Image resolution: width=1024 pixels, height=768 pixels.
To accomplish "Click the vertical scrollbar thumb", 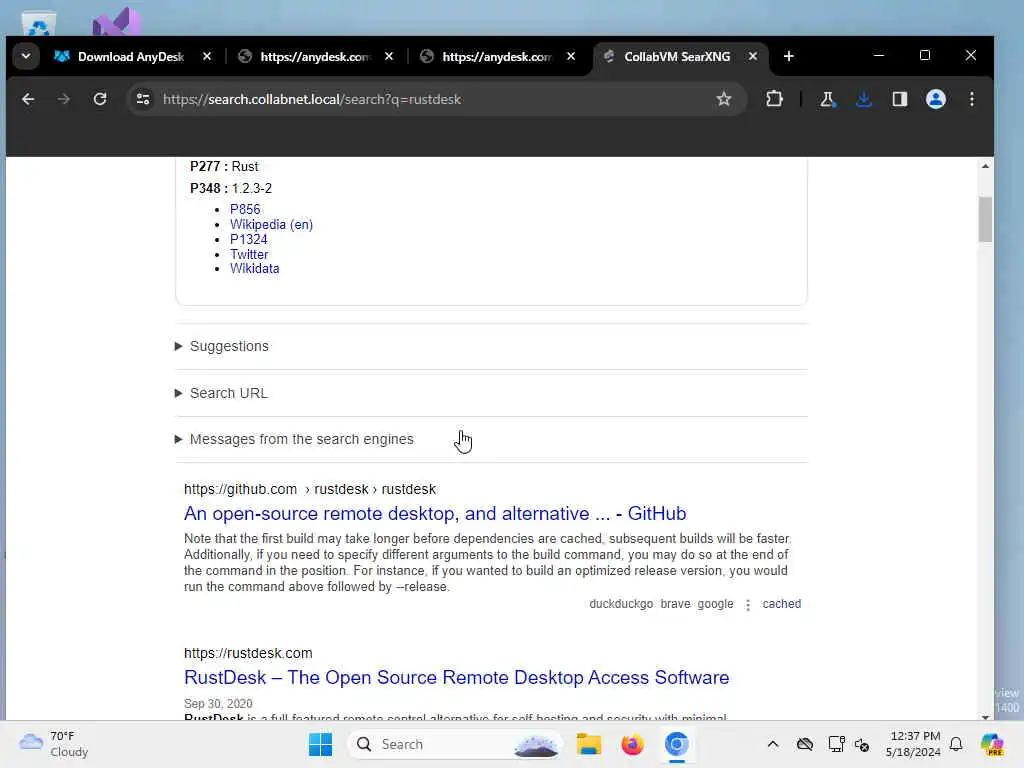I will point(985,219).
